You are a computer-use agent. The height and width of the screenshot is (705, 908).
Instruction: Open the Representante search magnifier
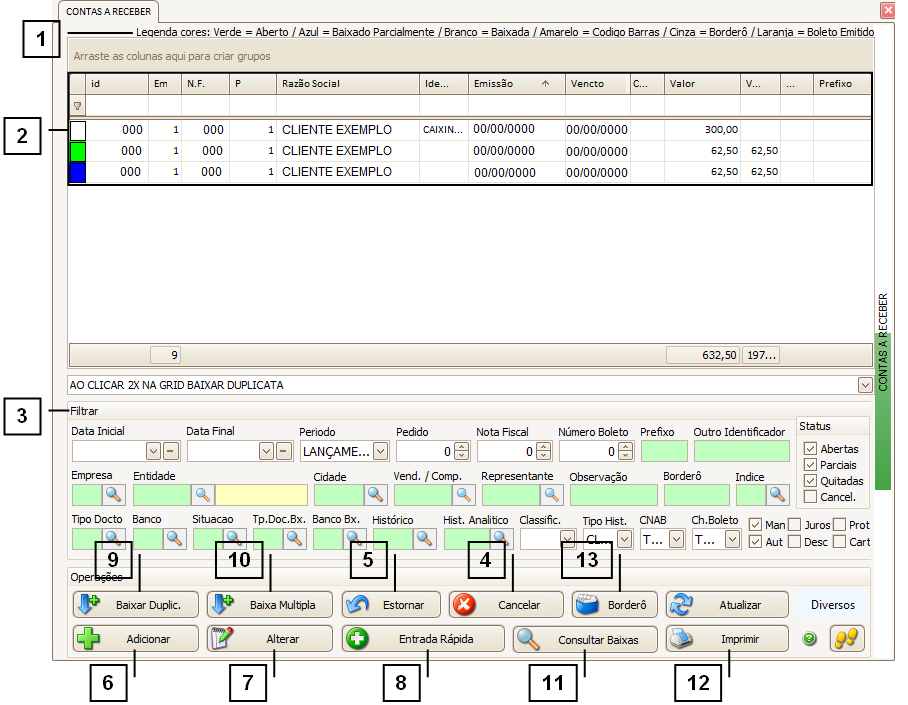pos(552,494)
